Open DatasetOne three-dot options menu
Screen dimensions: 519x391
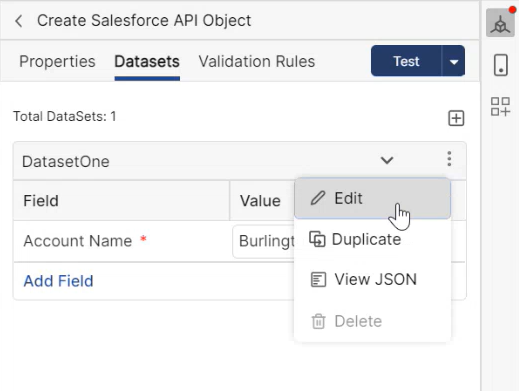coord(449,159)
